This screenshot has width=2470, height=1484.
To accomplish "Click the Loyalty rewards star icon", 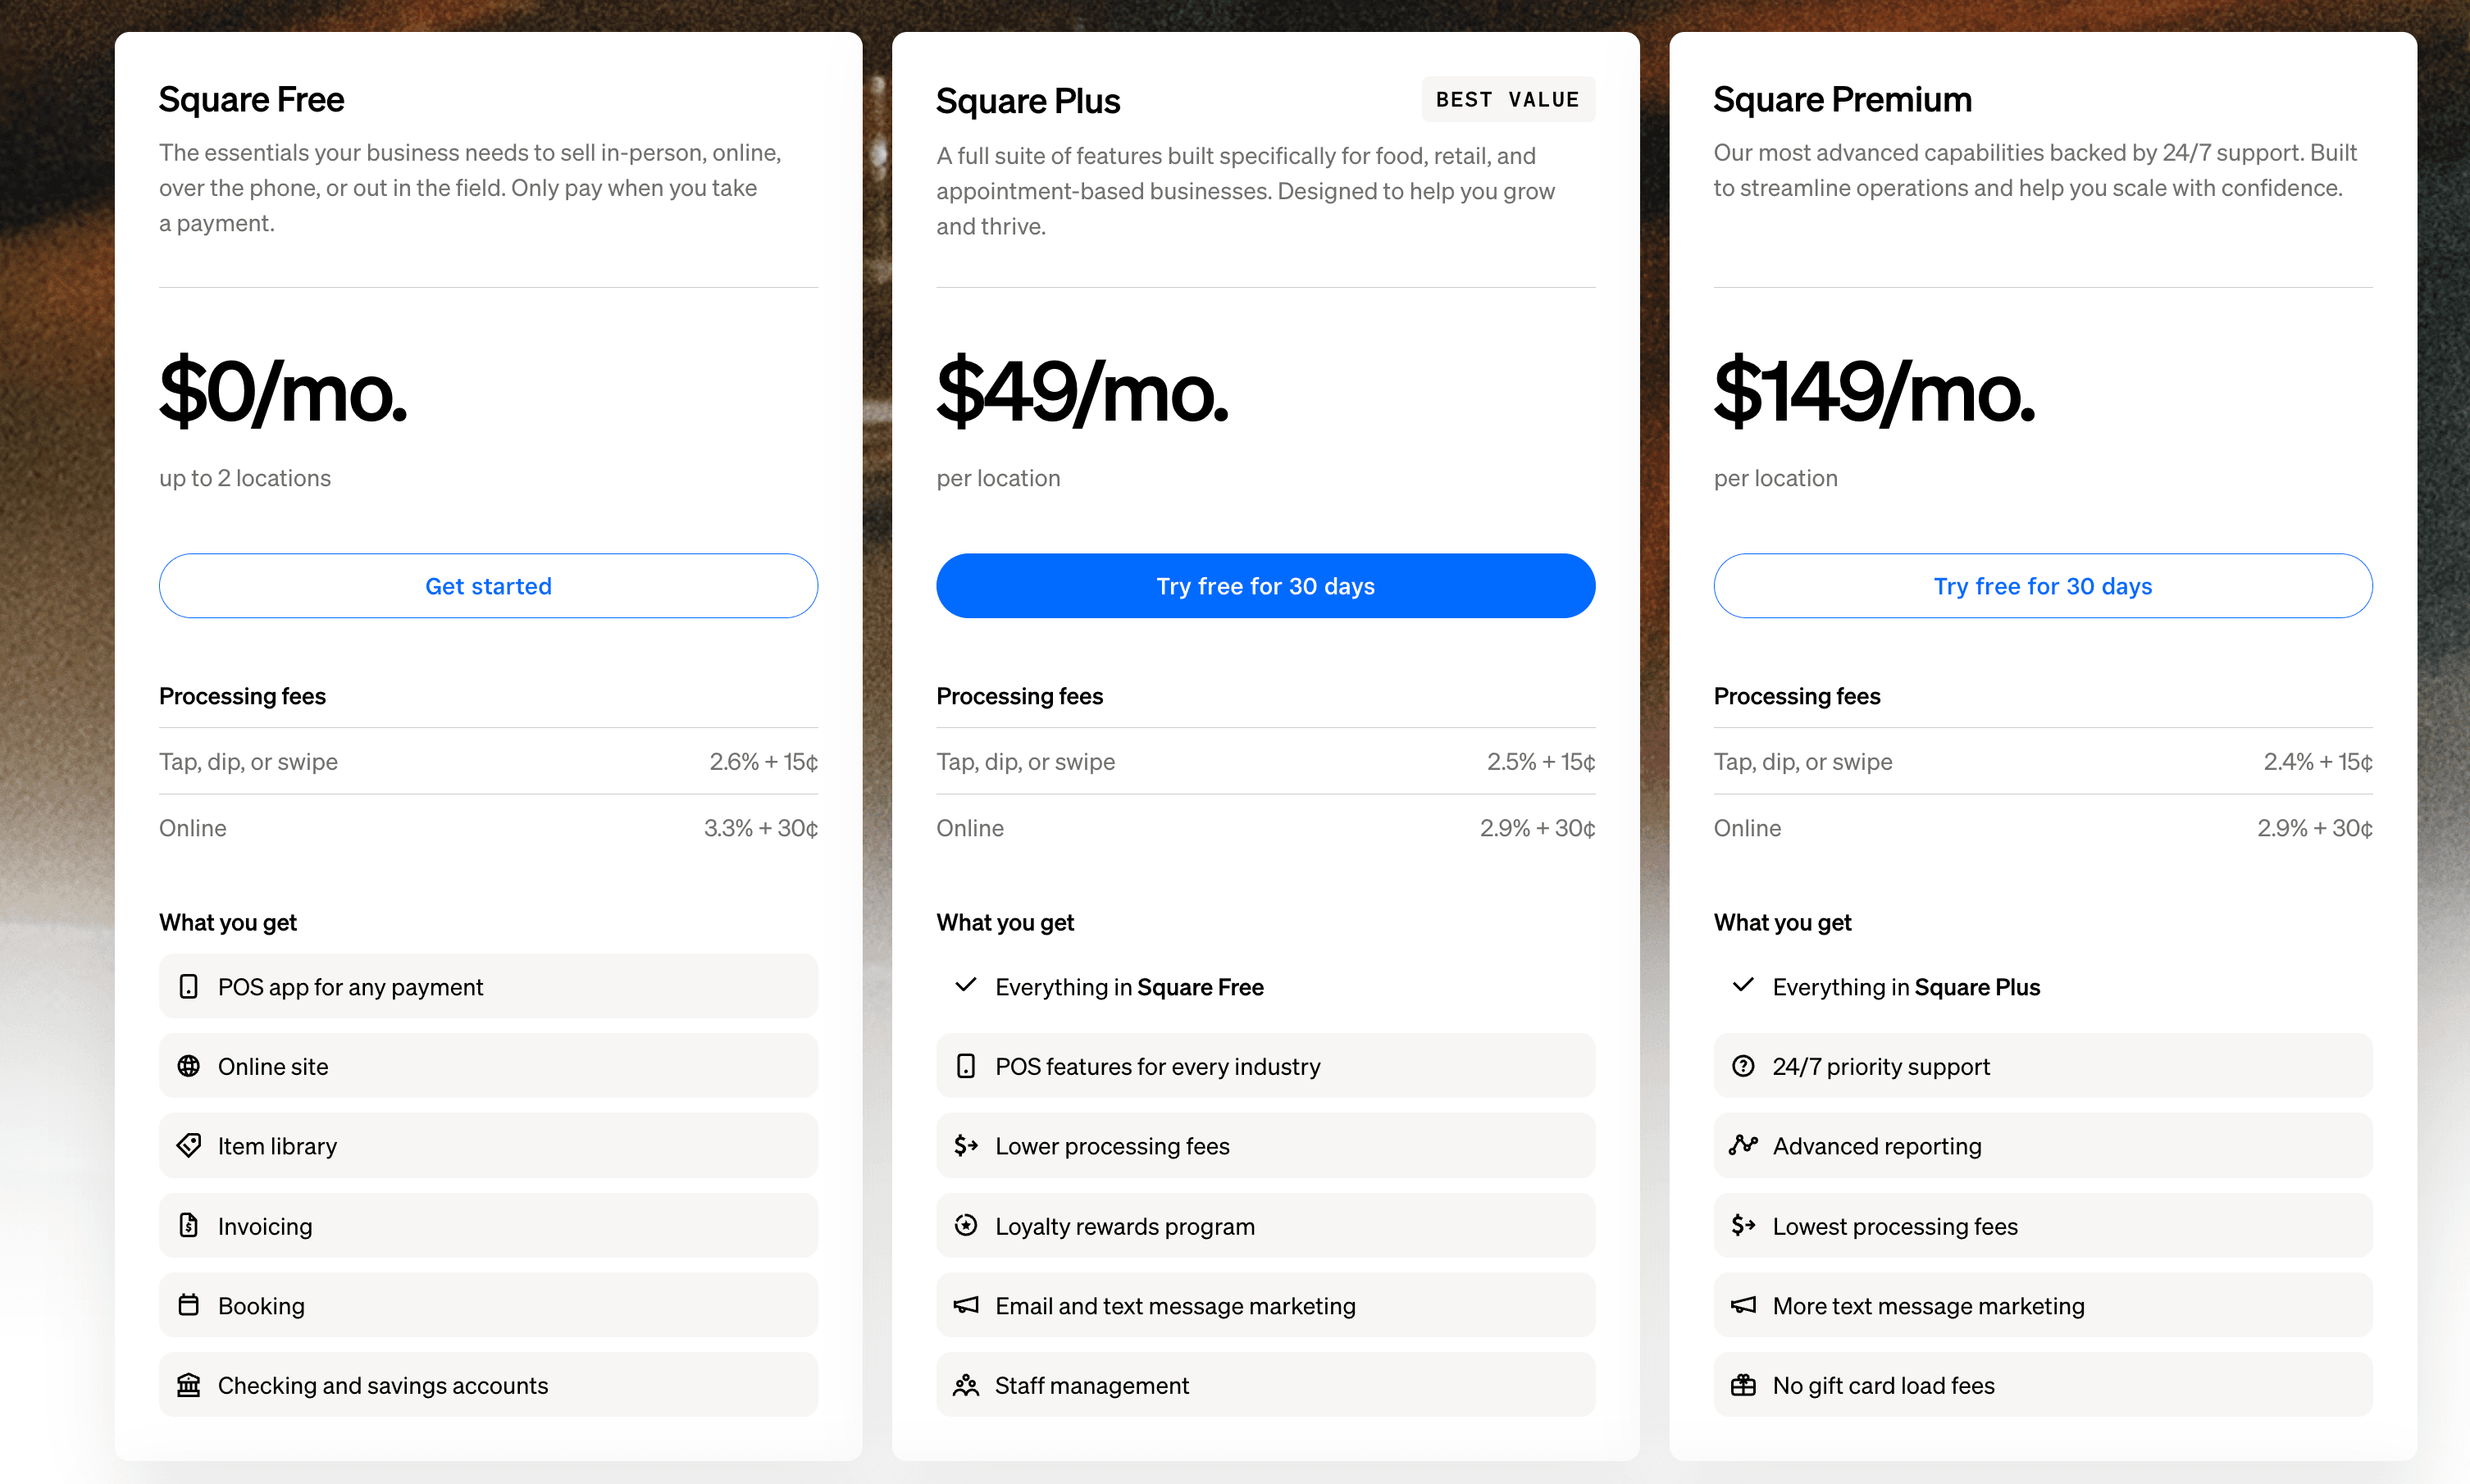I will [965, 1225].
